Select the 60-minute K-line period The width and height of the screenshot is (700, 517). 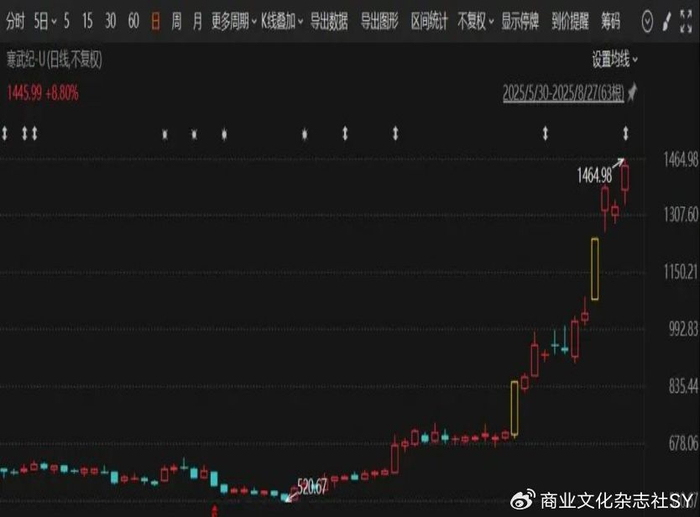(x=133, y=21)
